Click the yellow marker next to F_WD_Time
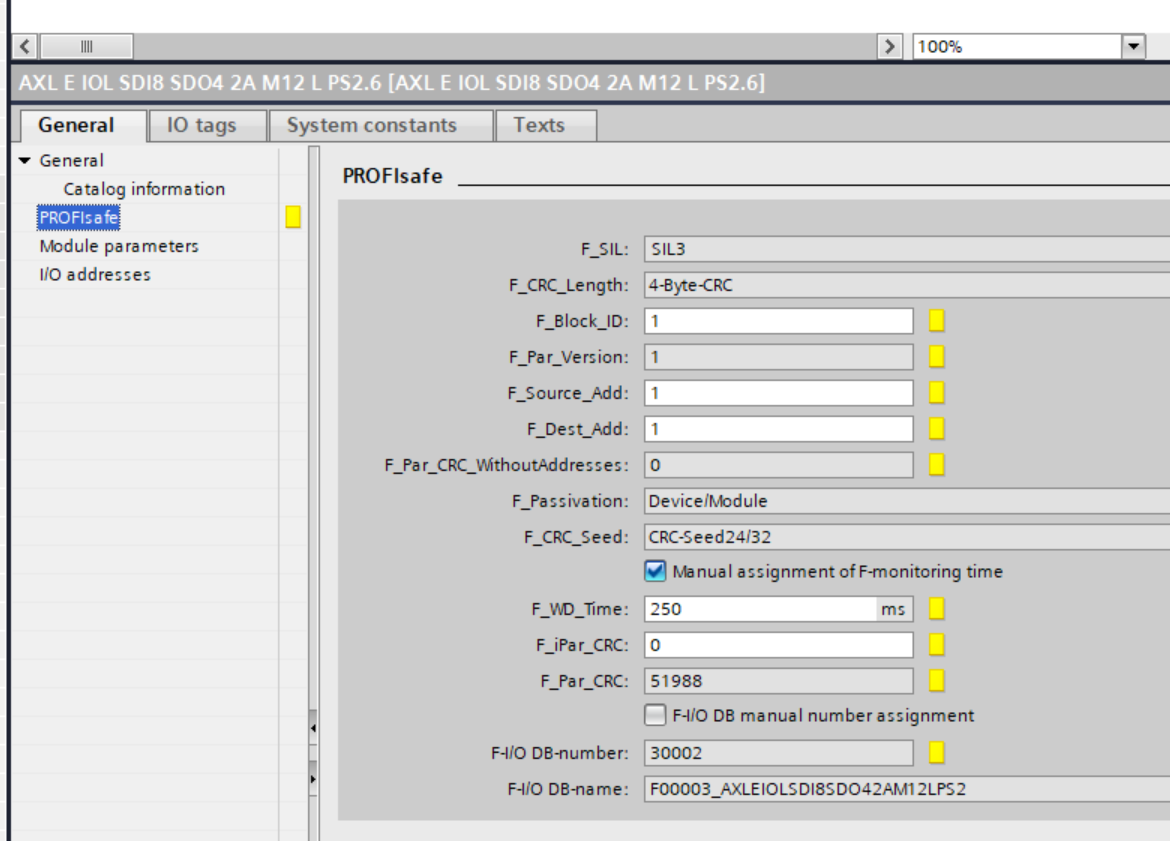The image size is (1170, 841). pyautogui.click(x=936, y=609)
